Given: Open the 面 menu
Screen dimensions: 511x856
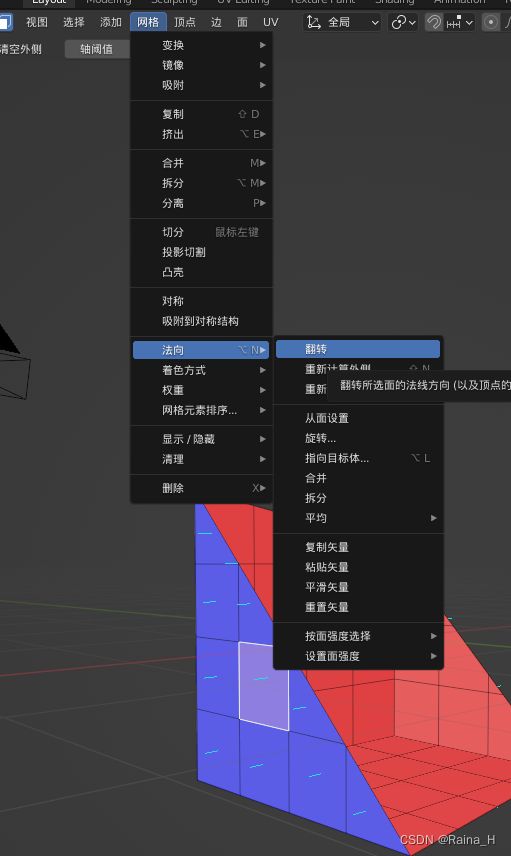Looking at the screenshot, I should (242, 22).
